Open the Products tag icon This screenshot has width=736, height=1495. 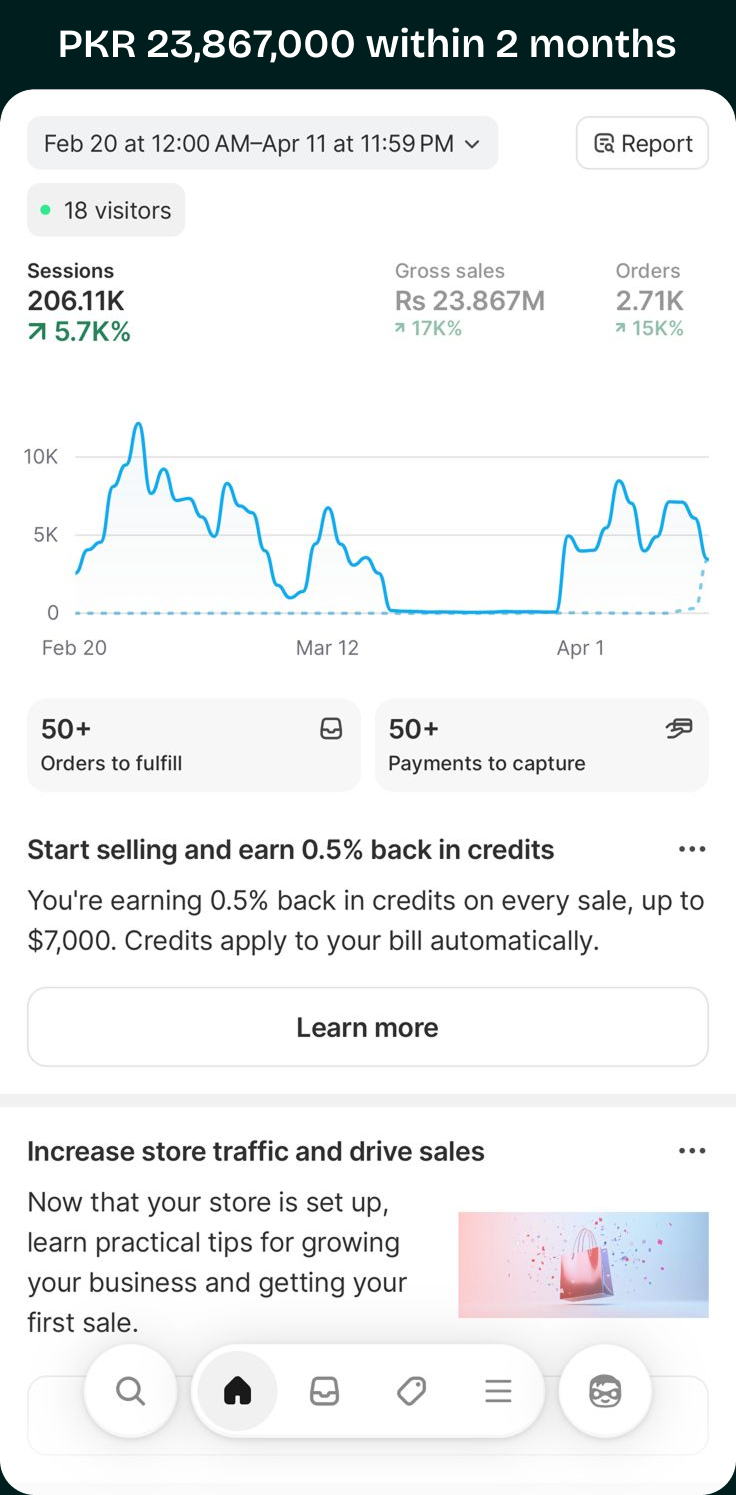point(411,1391)
